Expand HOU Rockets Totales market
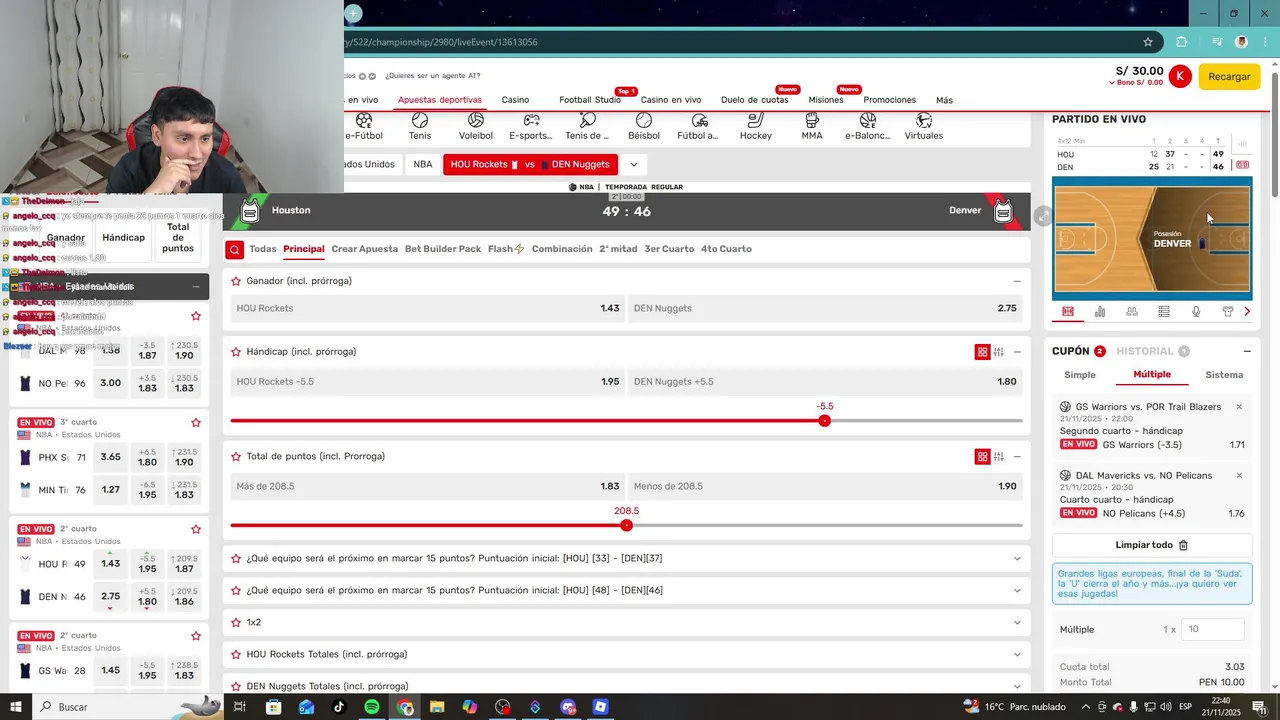 (x=1017, y=654)
